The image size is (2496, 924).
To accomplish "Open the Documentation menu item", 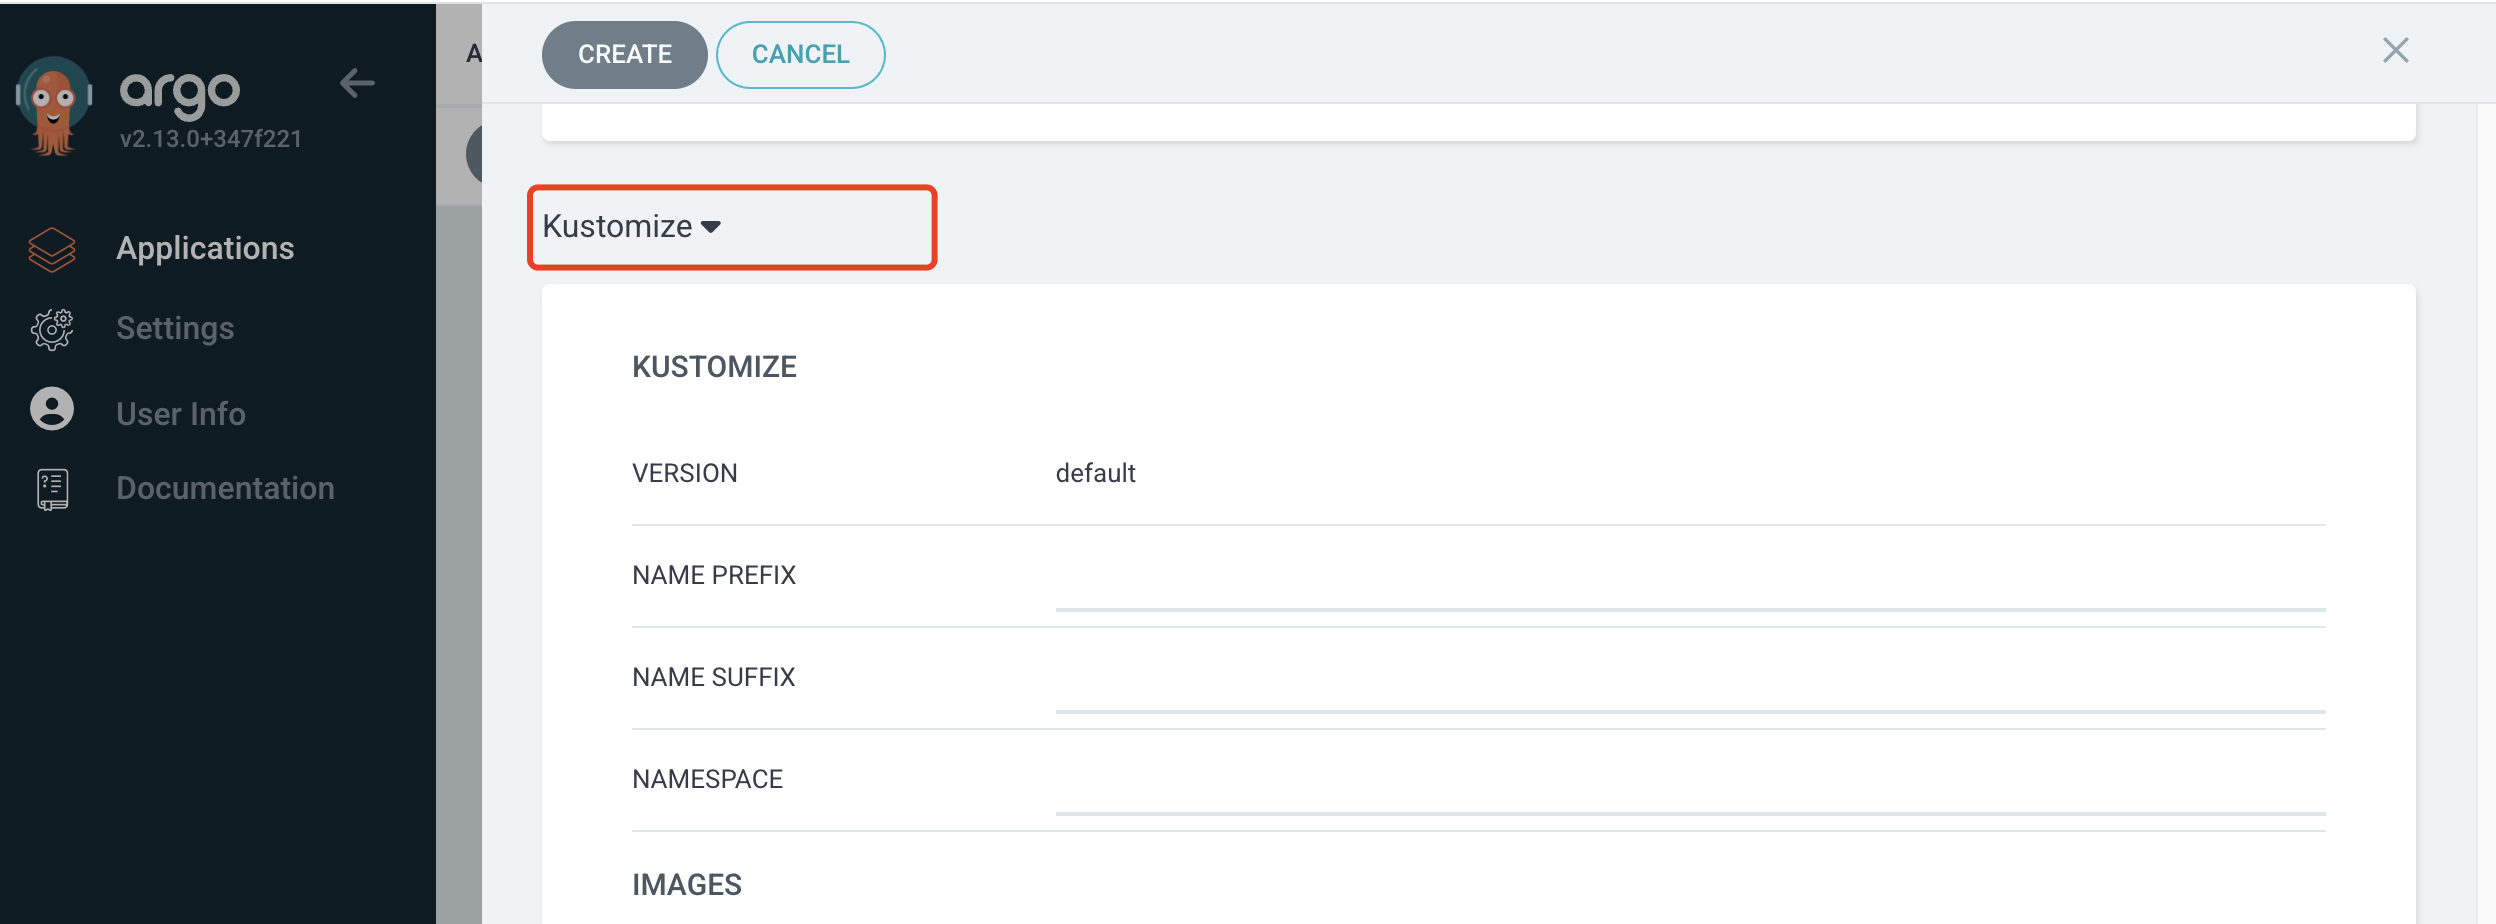I will click(x=225, y=488).
